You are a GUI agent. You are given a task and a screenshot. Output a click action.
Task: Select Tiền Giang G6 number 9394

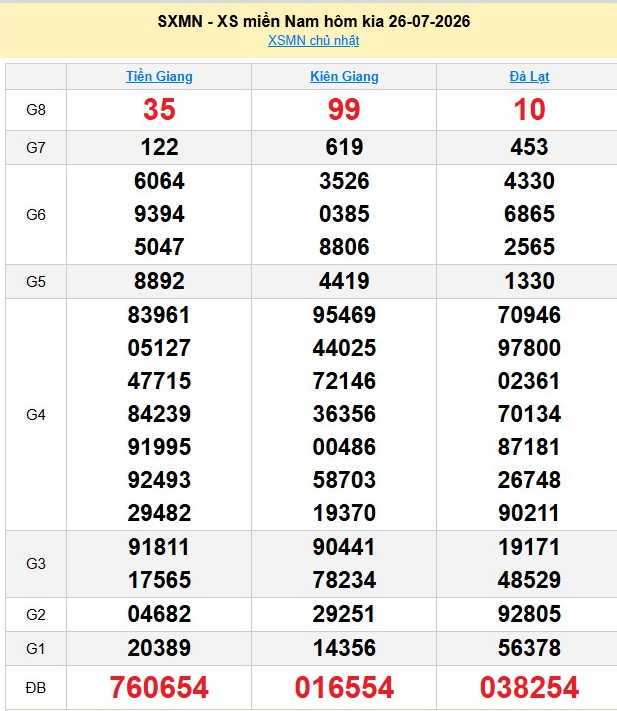159,214
